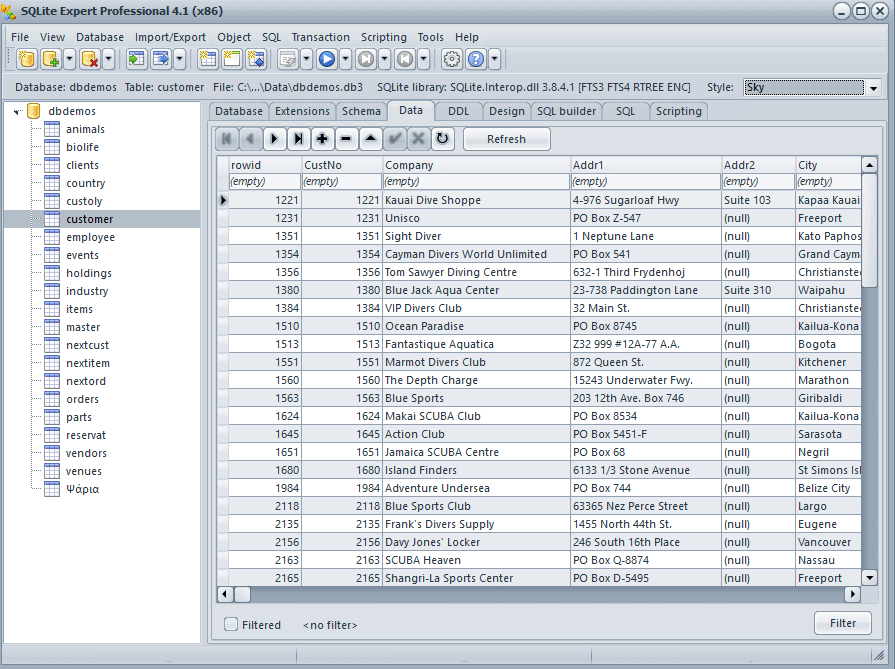Click the grey step-forward toolbar icon
The width and height of the screenshot is (895, 669).
coord(366,59)
